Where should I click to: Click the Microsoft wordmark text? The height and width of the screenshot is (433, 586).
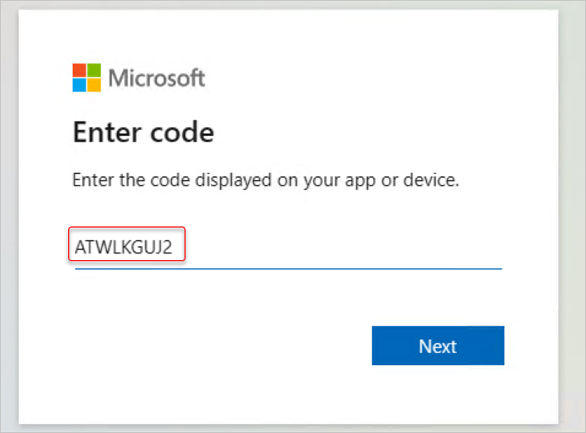(x=157, y=78)
